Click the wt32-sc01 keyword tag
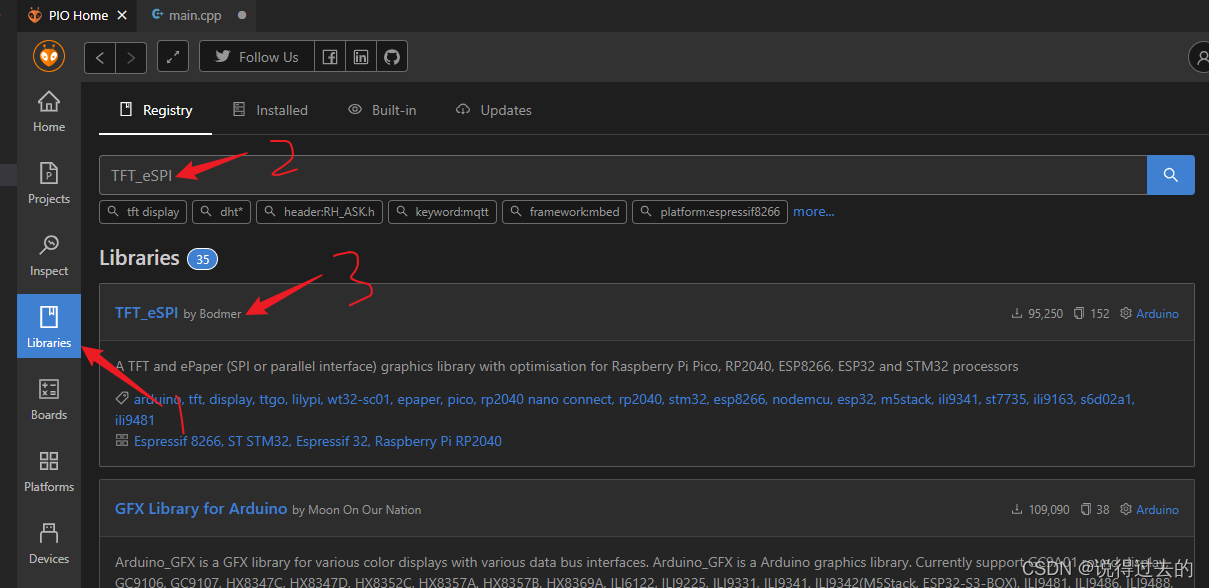The width and height of the screenshot is (1209, 588). coord(359,399)
